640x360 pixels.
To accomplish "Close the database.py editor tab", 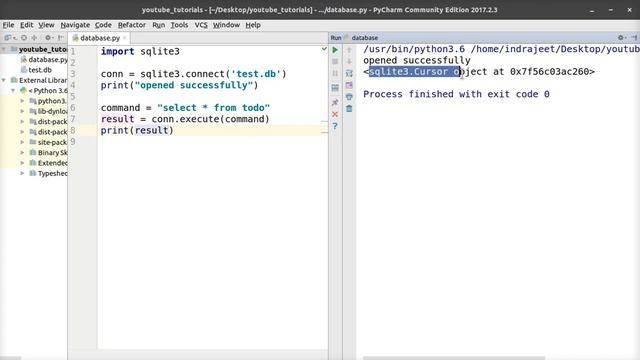I will [x=124, y=38].
